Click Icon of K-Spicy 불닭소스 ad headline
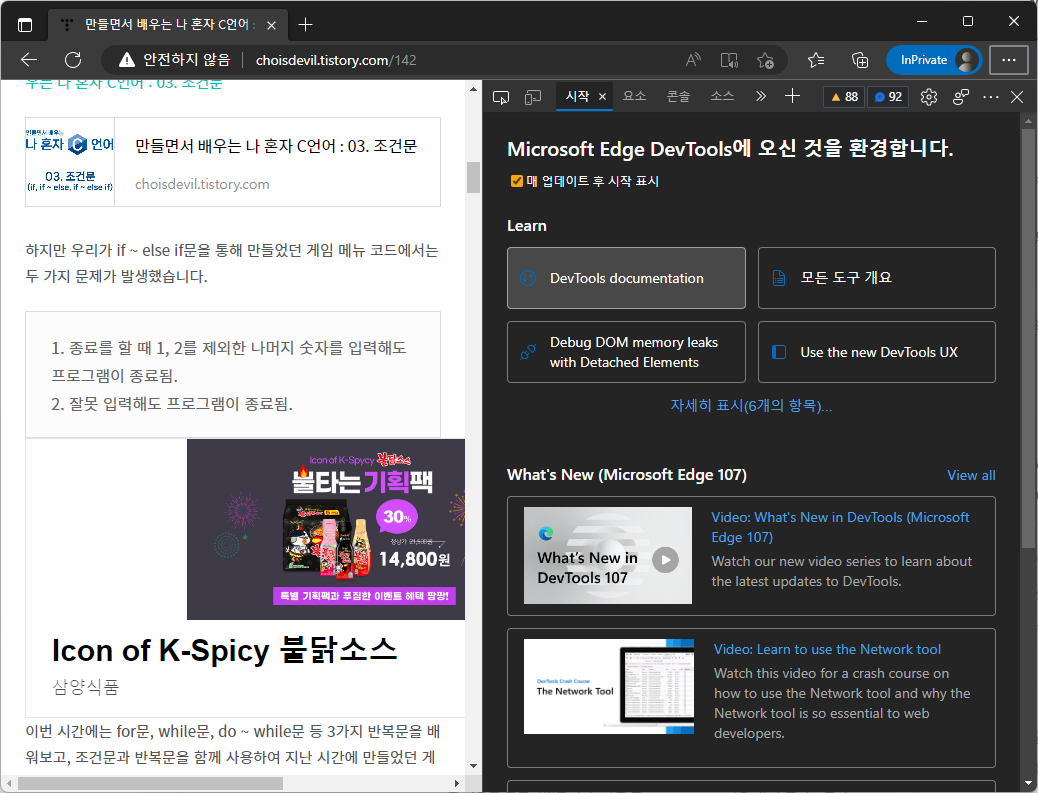This screenshot has height=793, width=1038. pyautogui.click(x=224, y=651)
